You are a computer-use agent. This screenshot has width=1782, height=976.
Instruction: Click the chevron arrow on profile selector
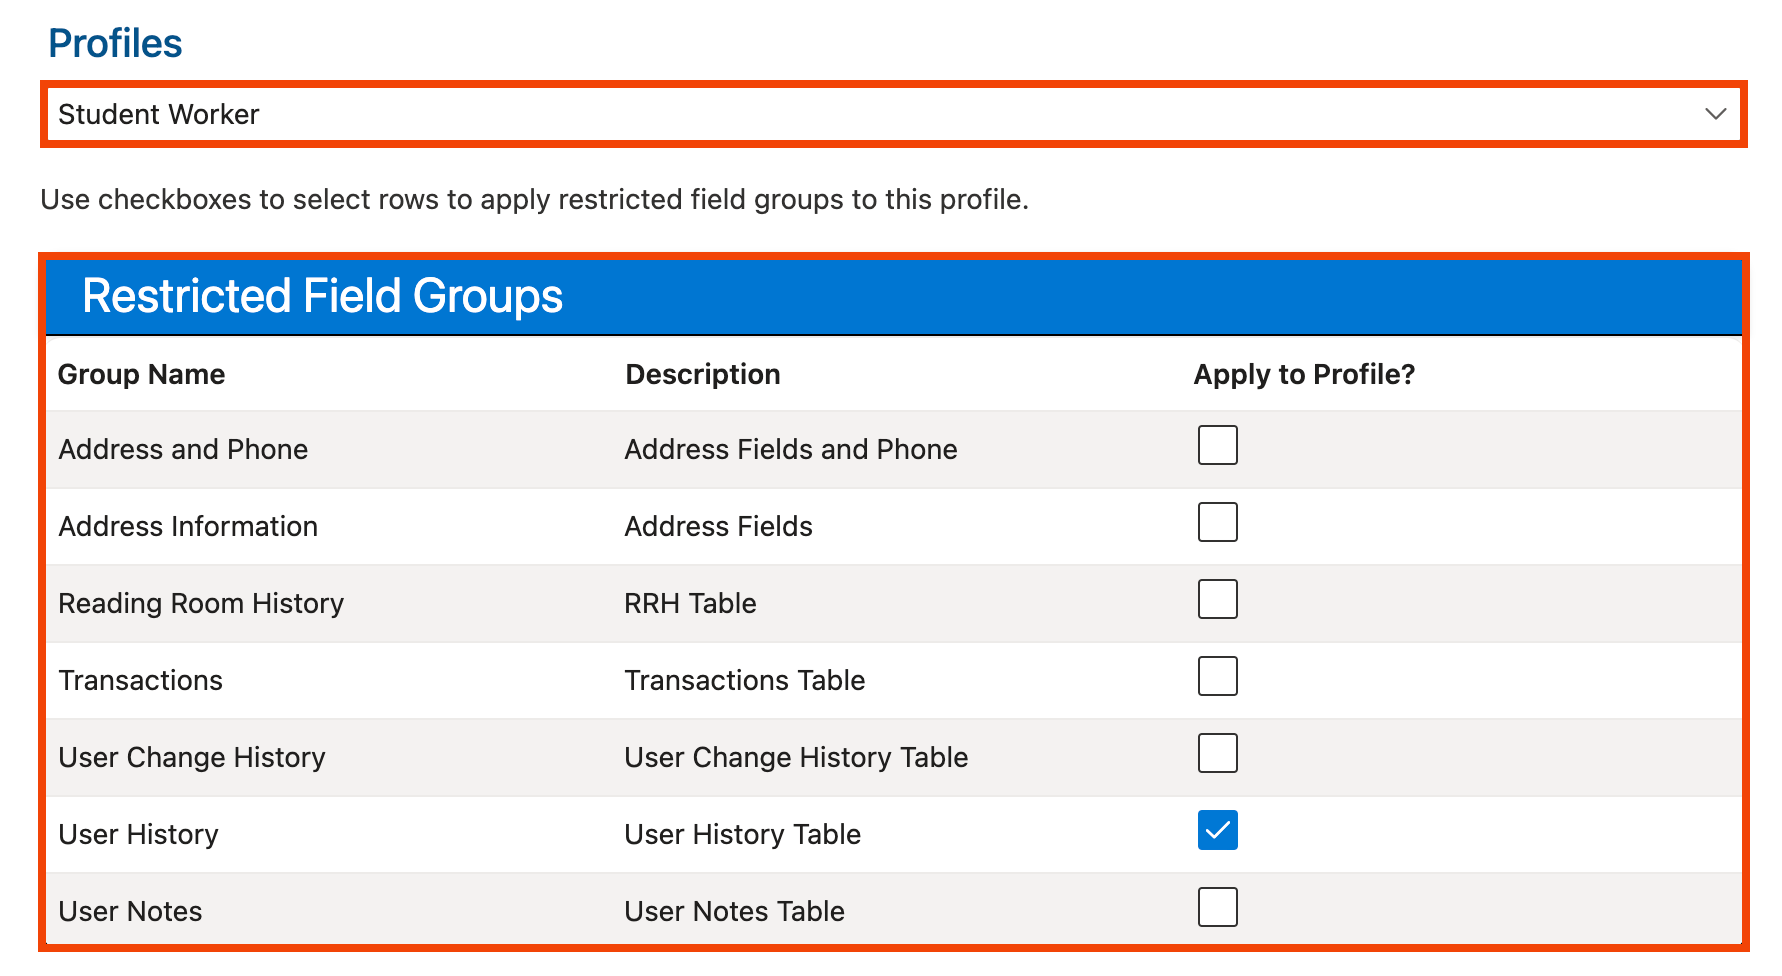coord(1715,114)
